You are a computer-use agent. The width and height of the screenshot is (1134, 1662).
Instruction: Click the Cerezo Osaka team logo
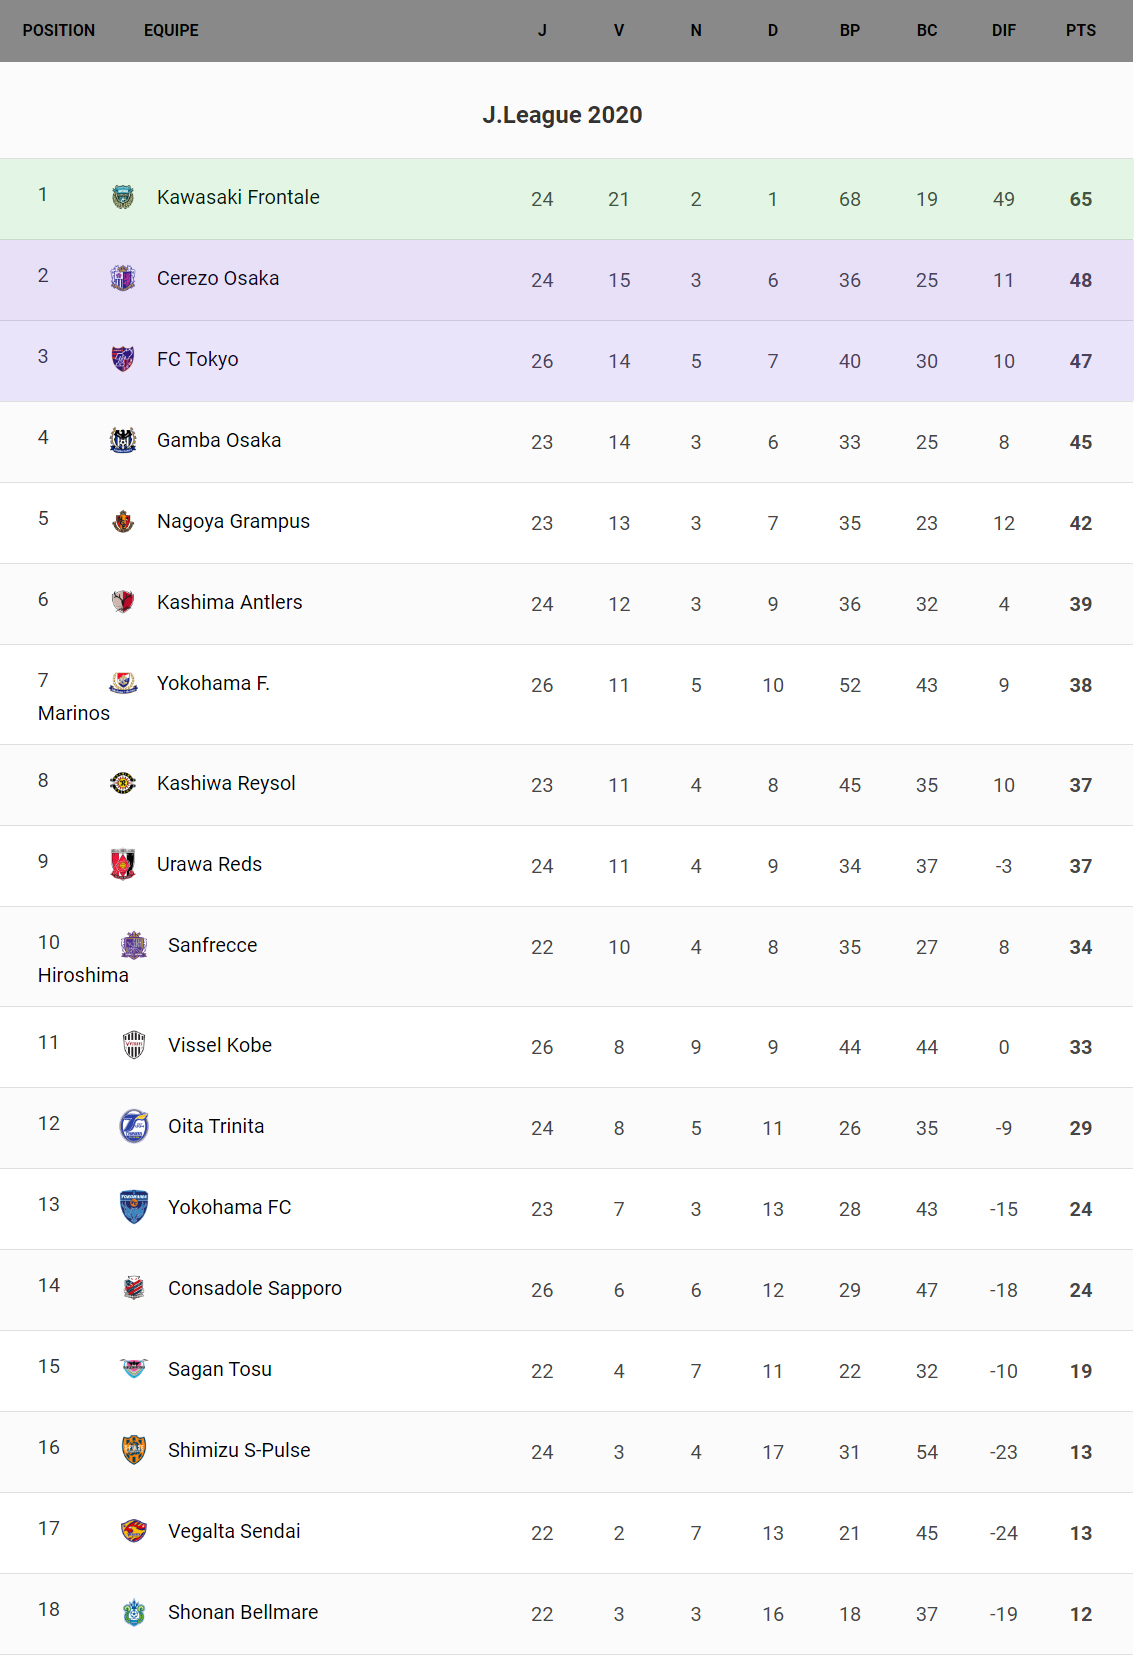(123, 278)
